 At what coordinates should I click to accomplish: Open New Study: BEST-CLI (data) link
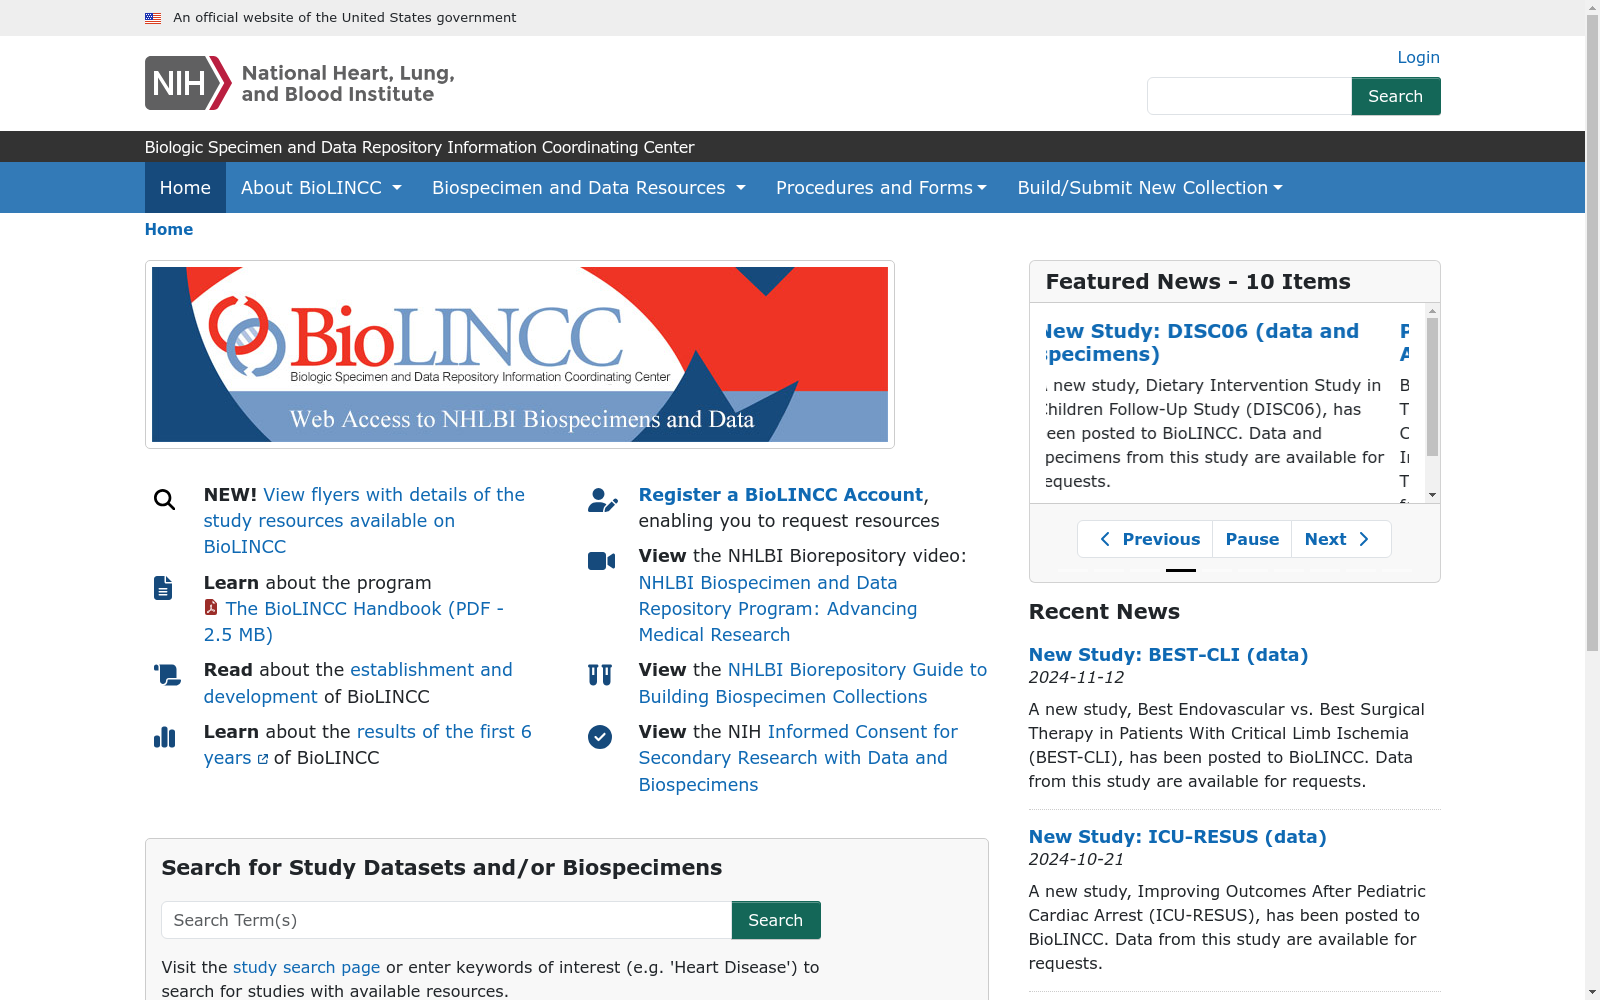tap(1168, 655)
